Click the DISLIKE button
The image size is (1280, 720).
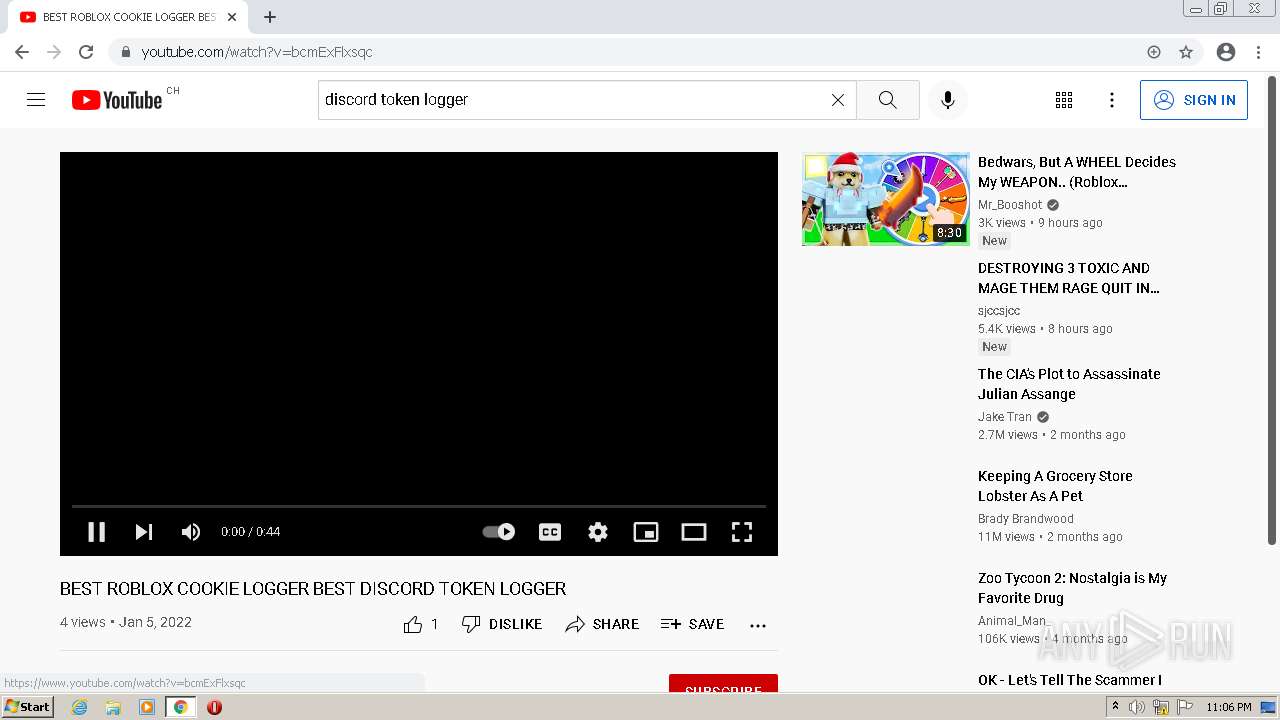(x=502, y=624)
